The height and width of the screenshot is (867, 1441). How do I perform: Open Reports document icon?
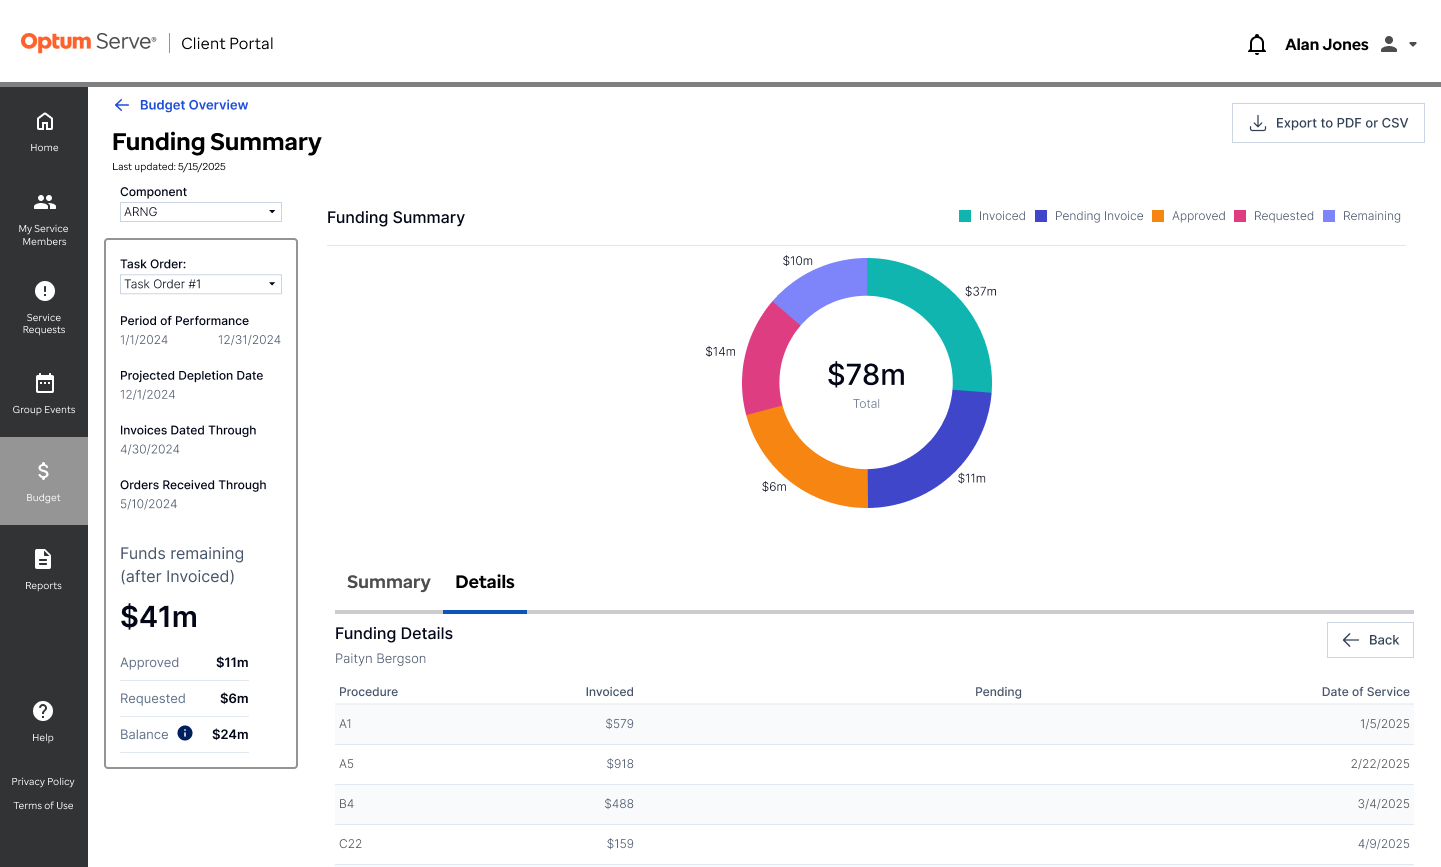tap(43, 559)
